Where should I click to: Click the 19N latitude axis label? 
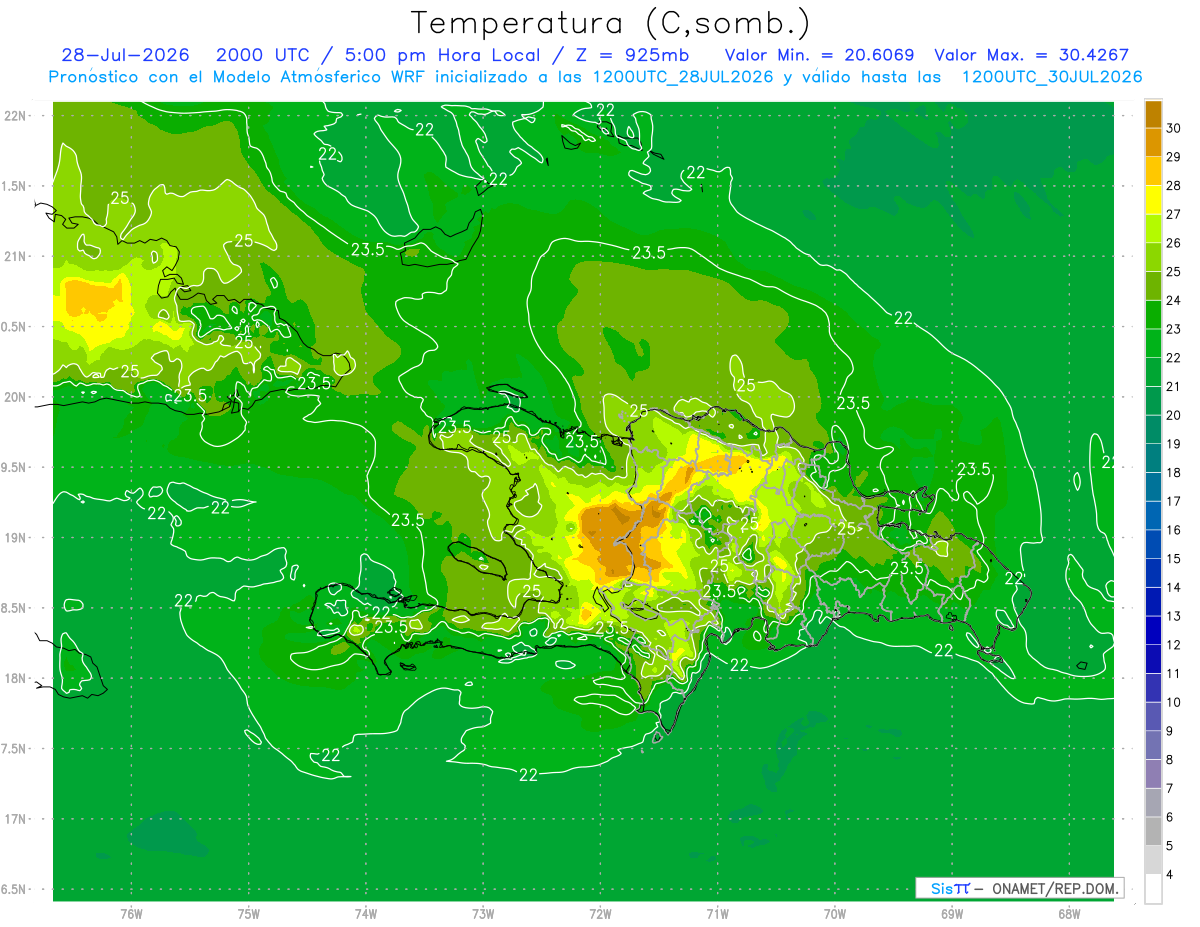[x=15, y=537]
